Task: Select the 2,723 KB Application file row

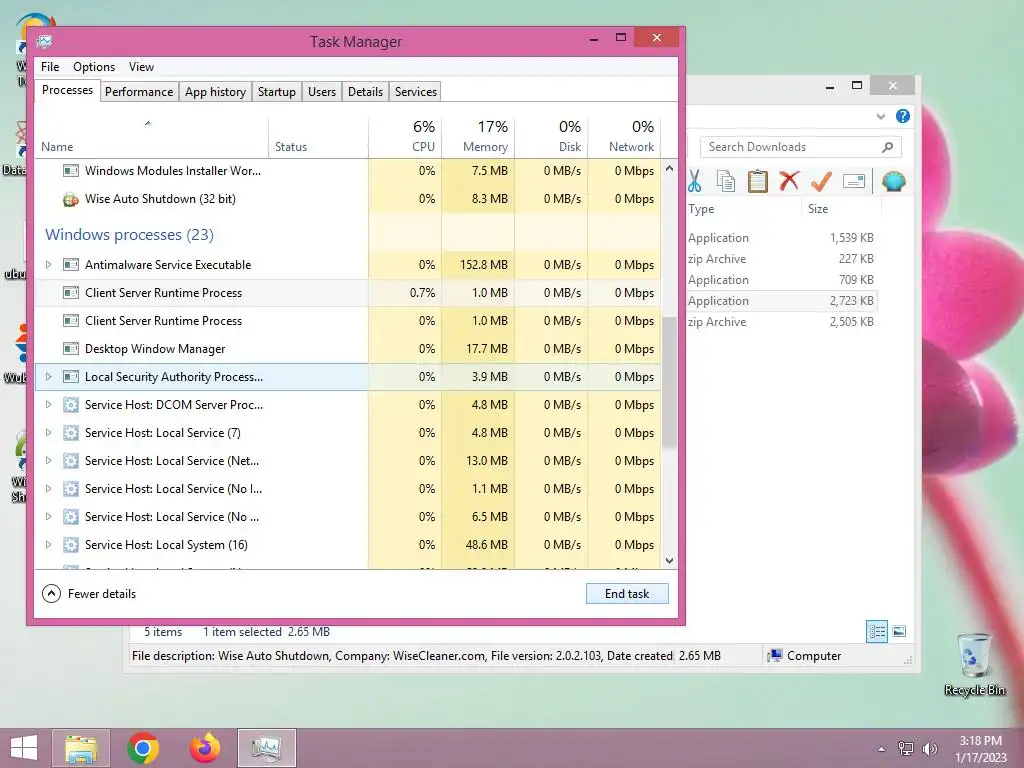Action: (x=781, y=301)
